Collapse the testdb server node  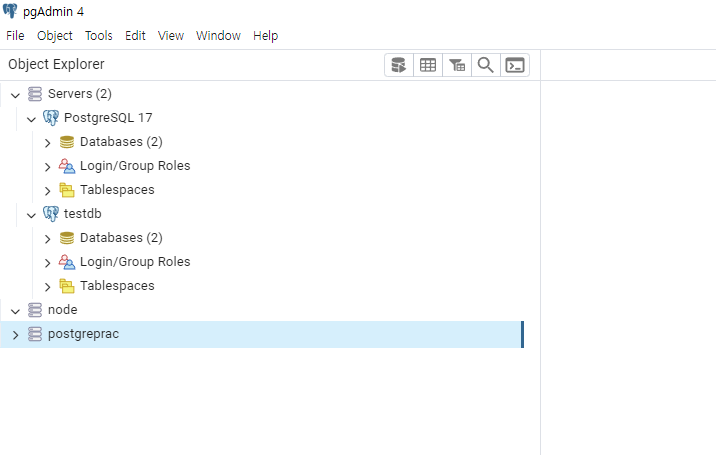(x=31, y=216)
